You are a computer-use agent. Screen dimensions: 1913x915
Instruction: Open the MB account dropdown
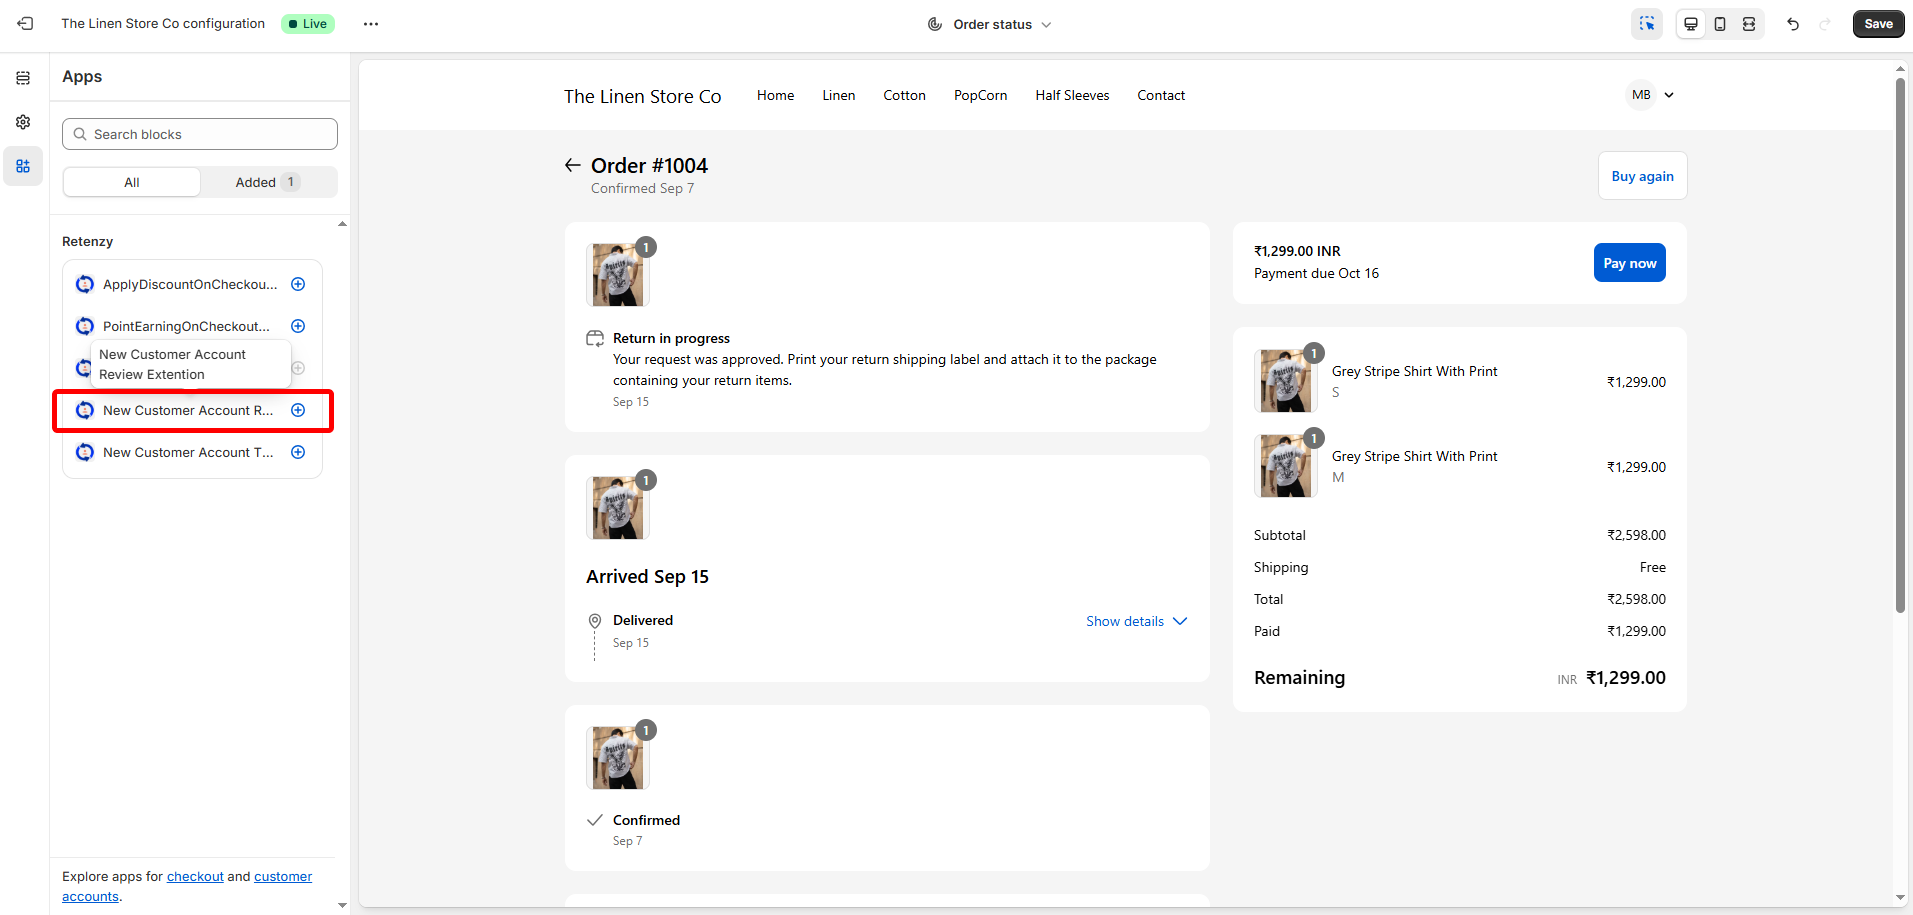tap(1651, 95)
